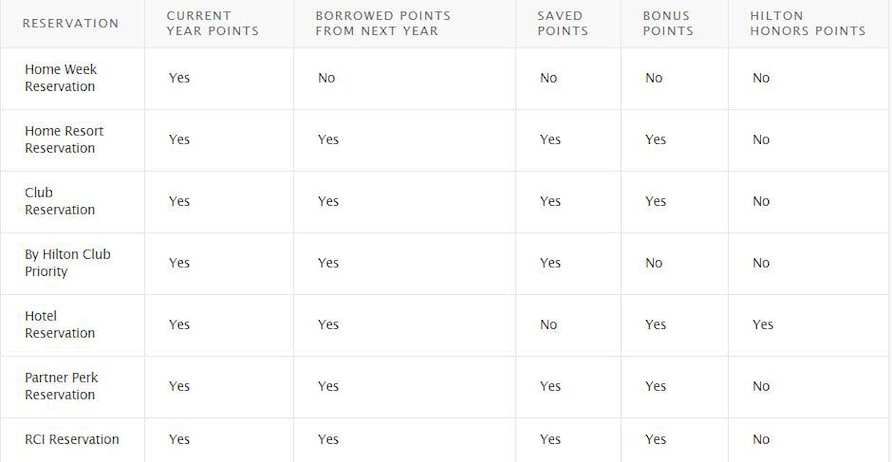
Task: Click Yes under Current Year Points for Home Week
Action: coord(179,78)
